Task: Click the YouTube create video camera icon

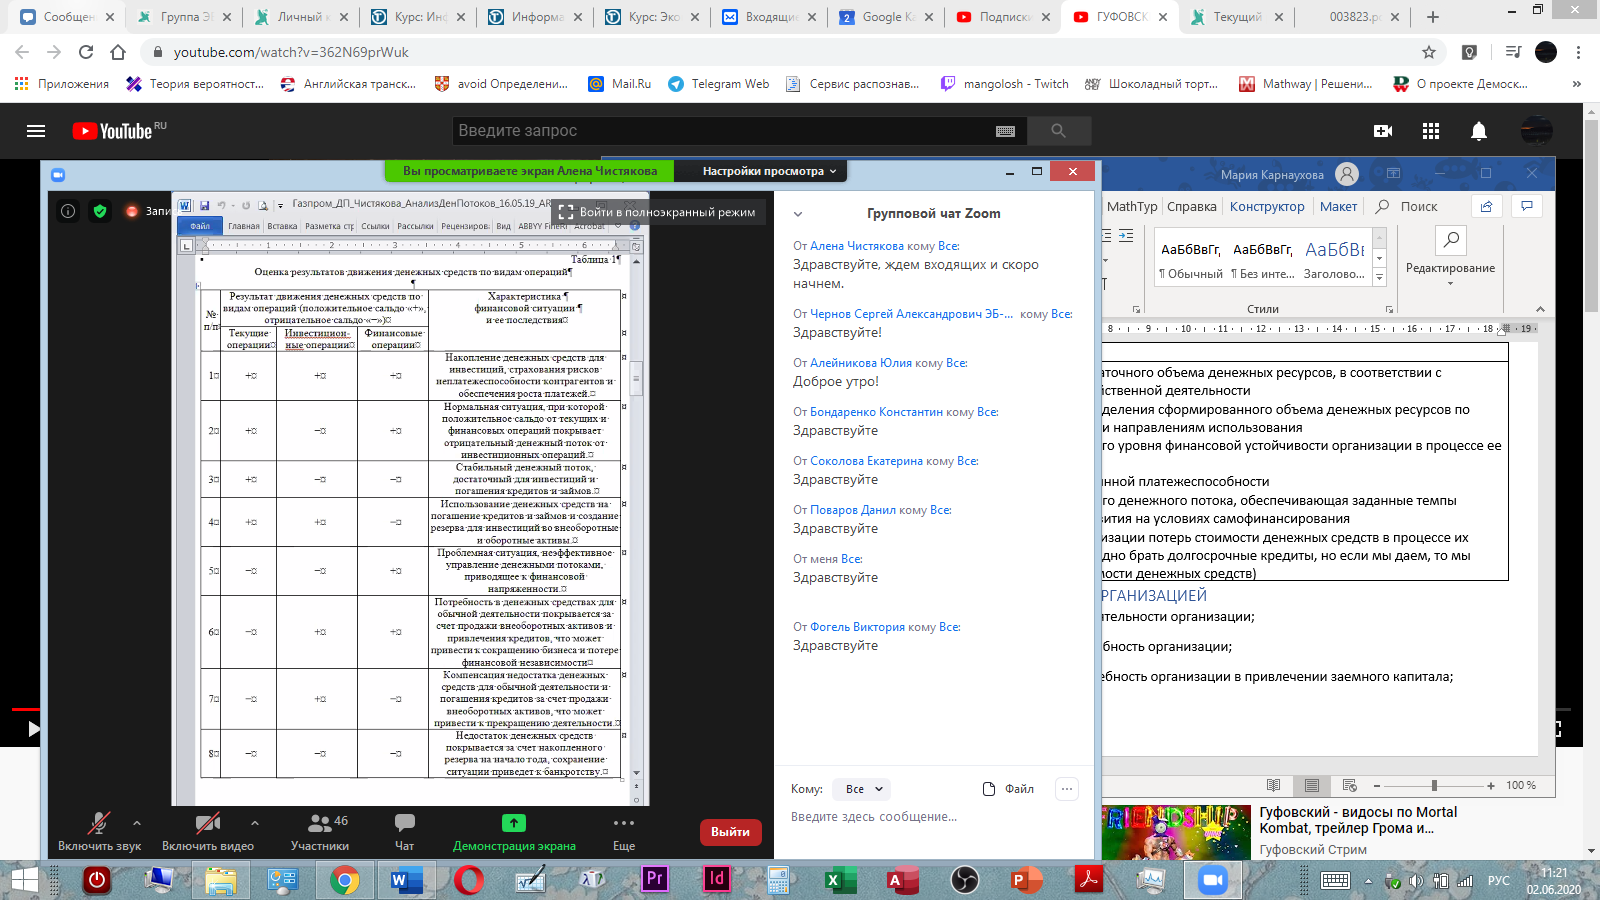Action: [1383, 131]
